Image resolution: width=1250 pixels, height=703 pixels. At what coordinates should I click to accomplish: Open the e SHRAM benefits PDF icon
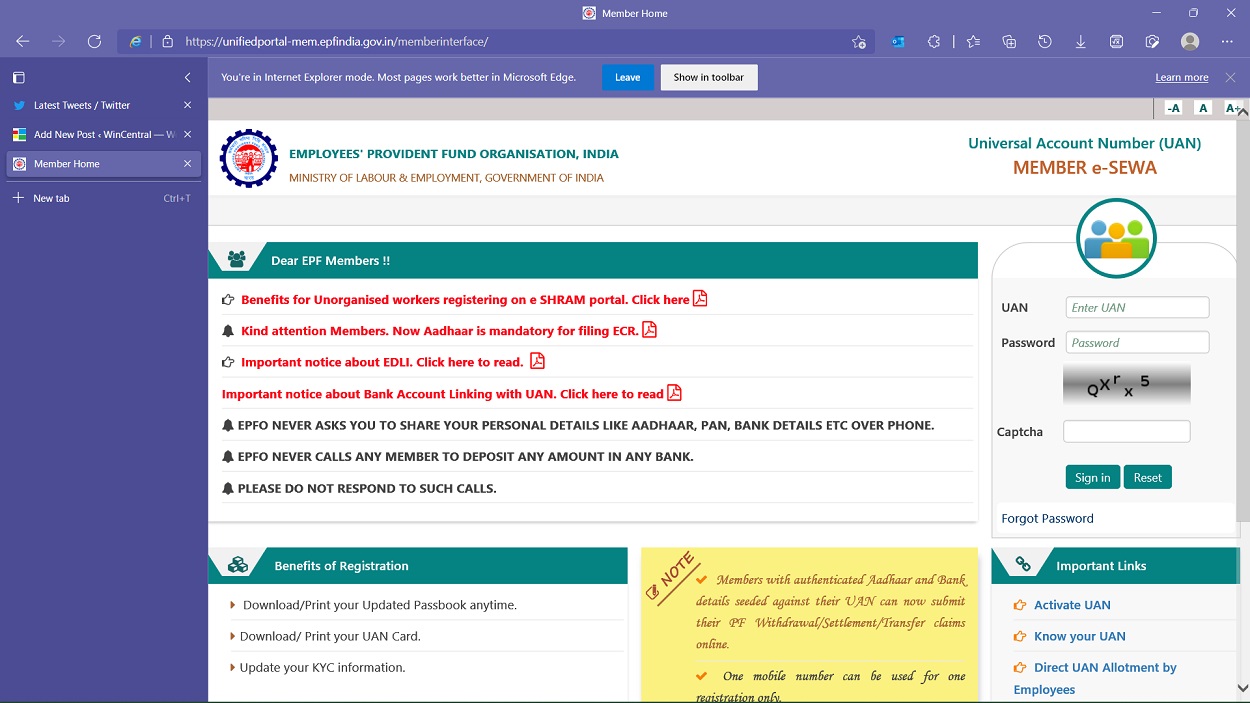tap(700, 299)
